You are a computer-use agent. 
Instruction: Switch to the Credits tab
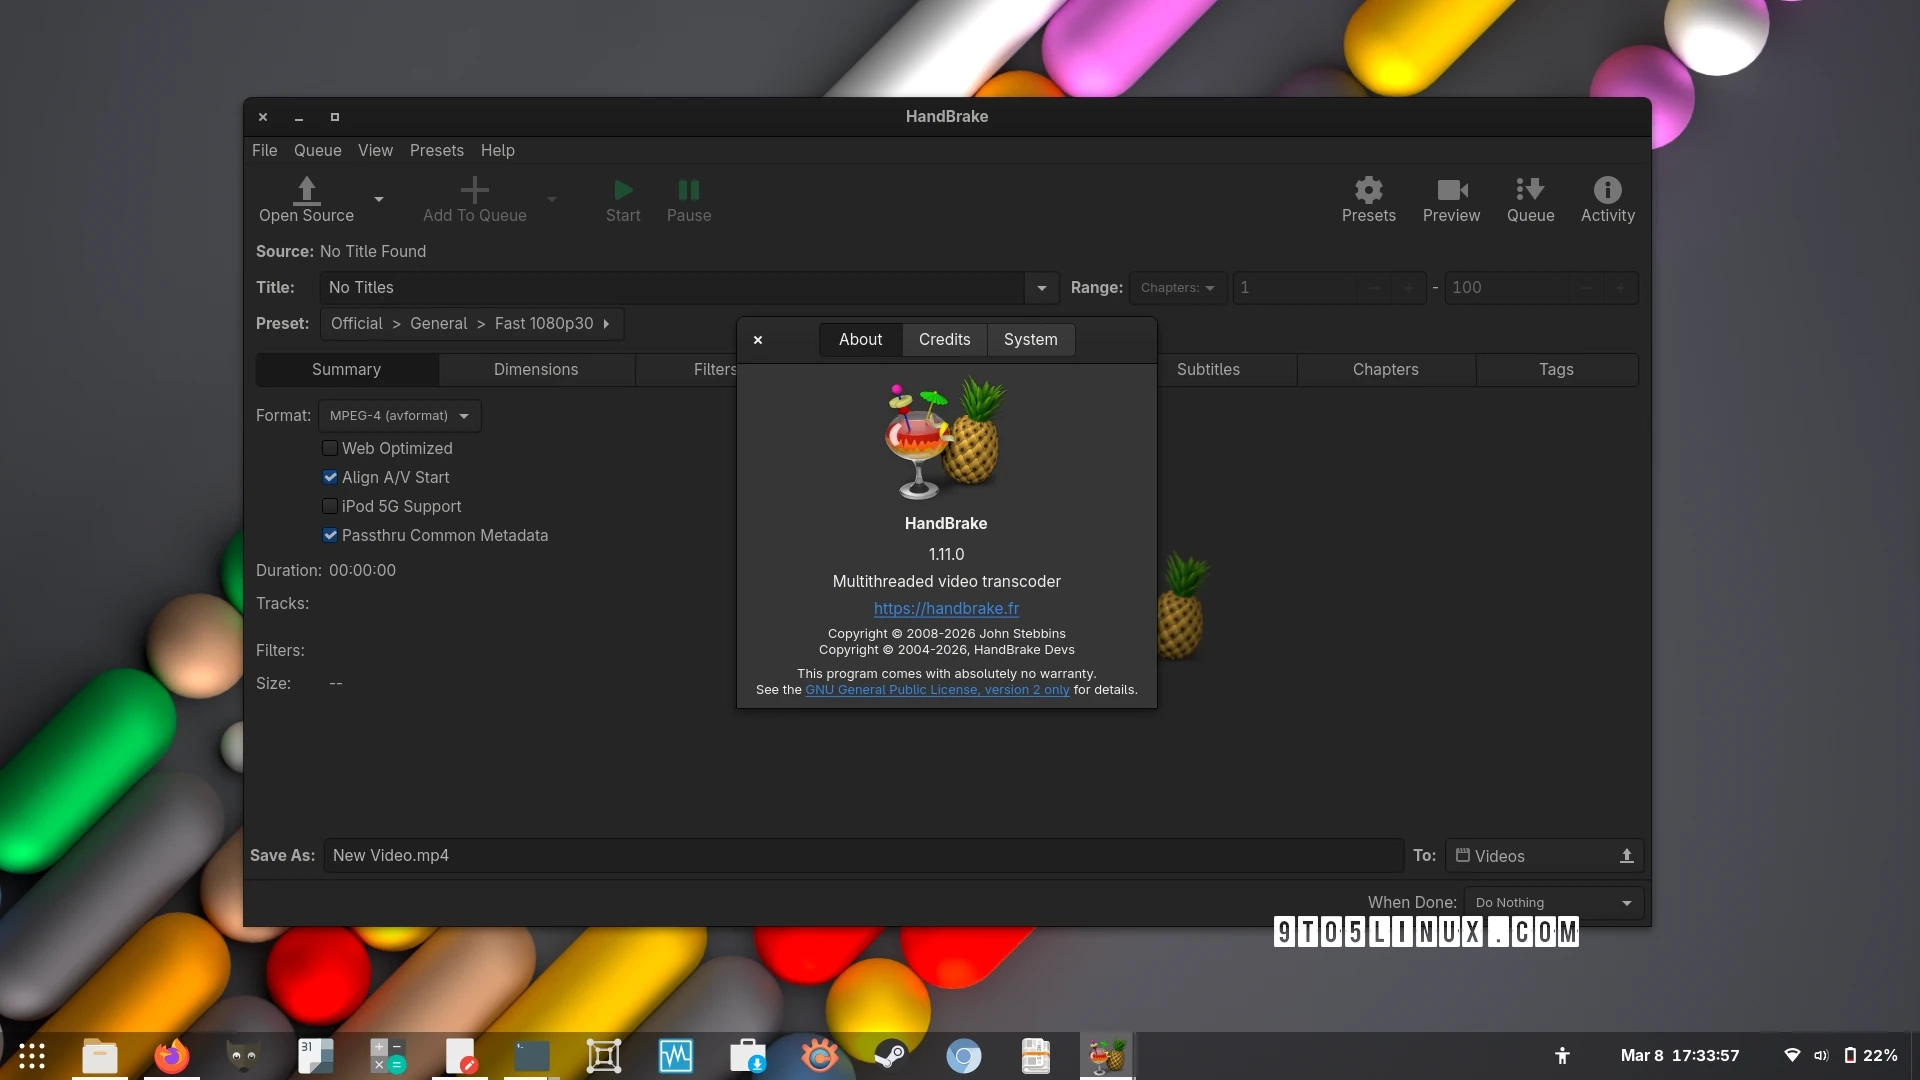(944, 340)
